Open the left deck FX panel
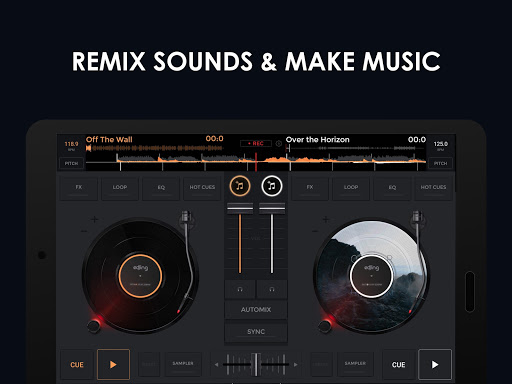Screen dimensions: 512x384 pyautogui.click(x=79, y=188)
